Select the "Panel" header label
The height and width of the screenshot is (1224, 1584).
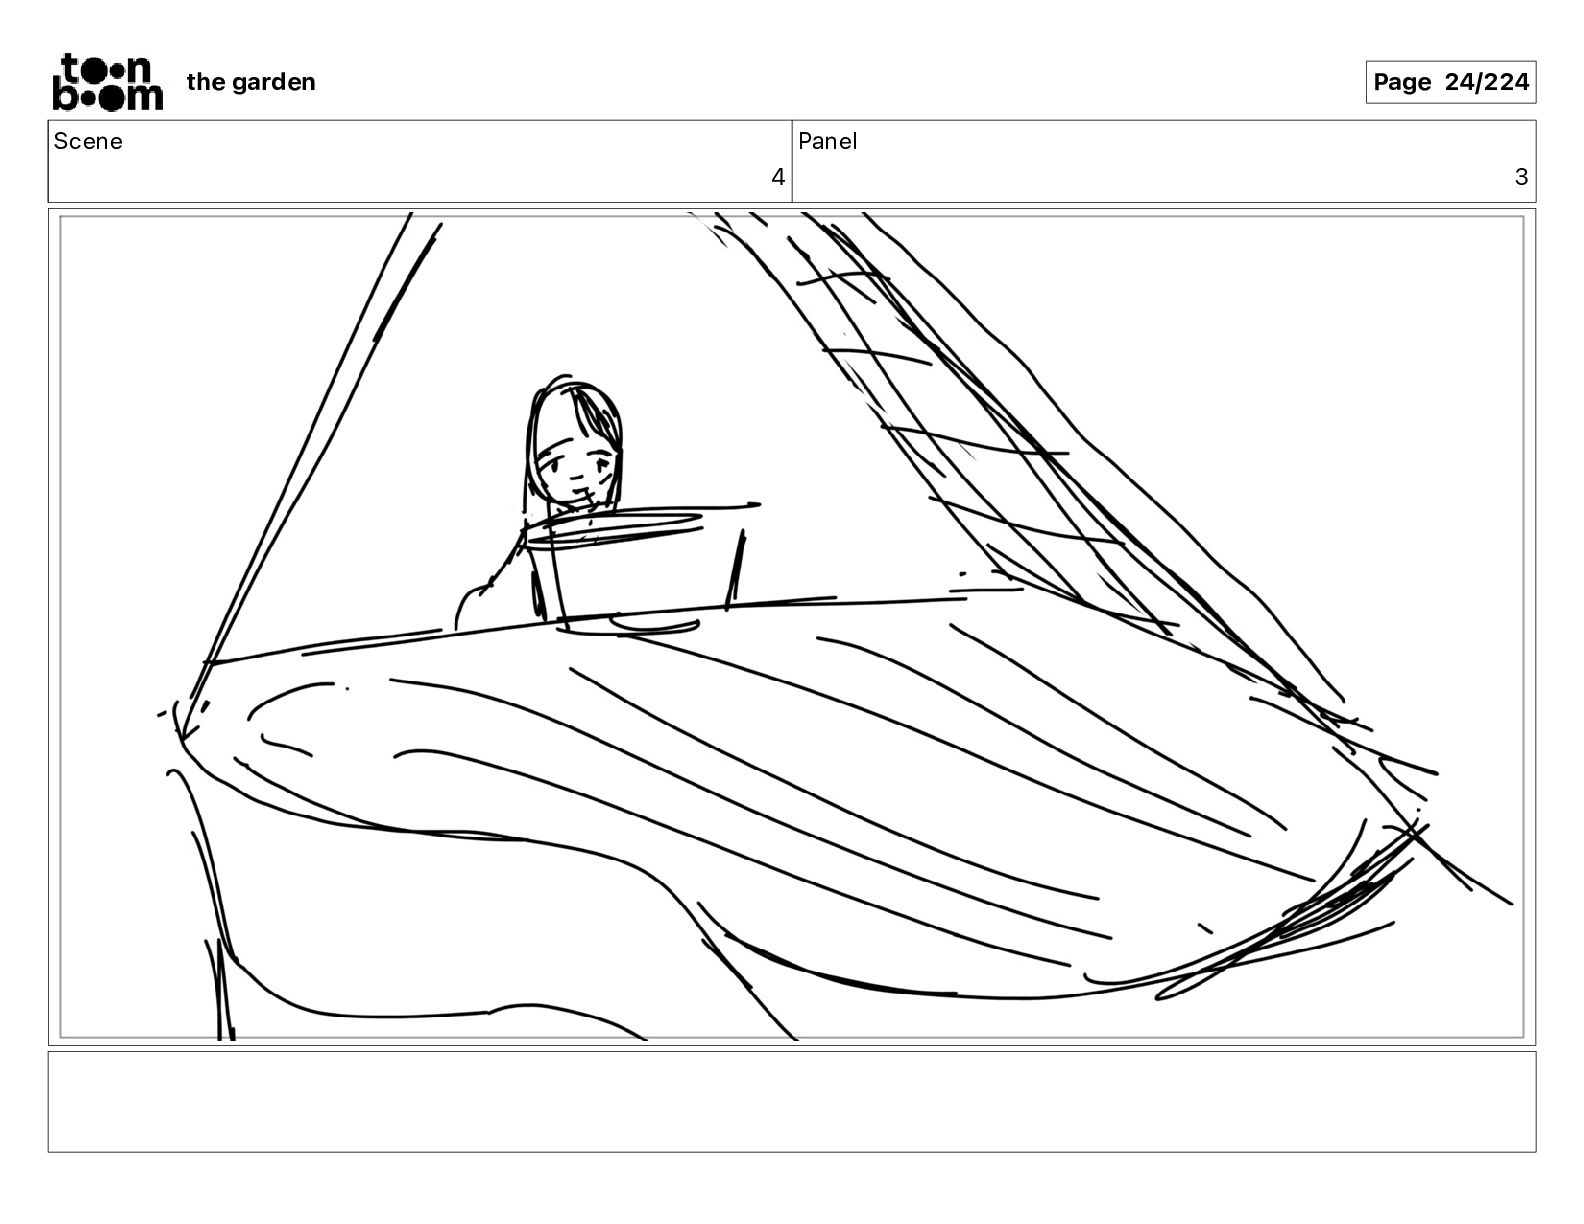(828, 141)
